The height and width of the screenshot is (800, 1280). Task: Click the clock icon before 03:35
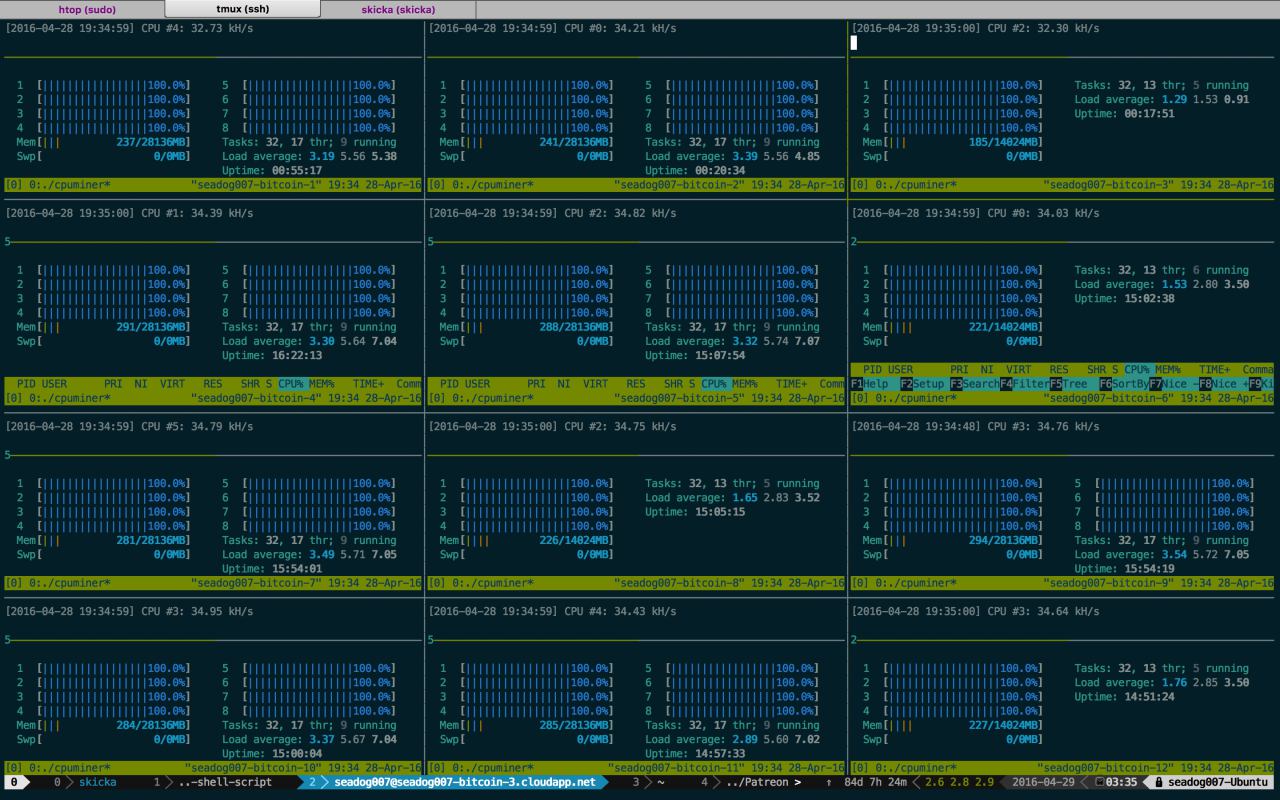(1100, 782)
